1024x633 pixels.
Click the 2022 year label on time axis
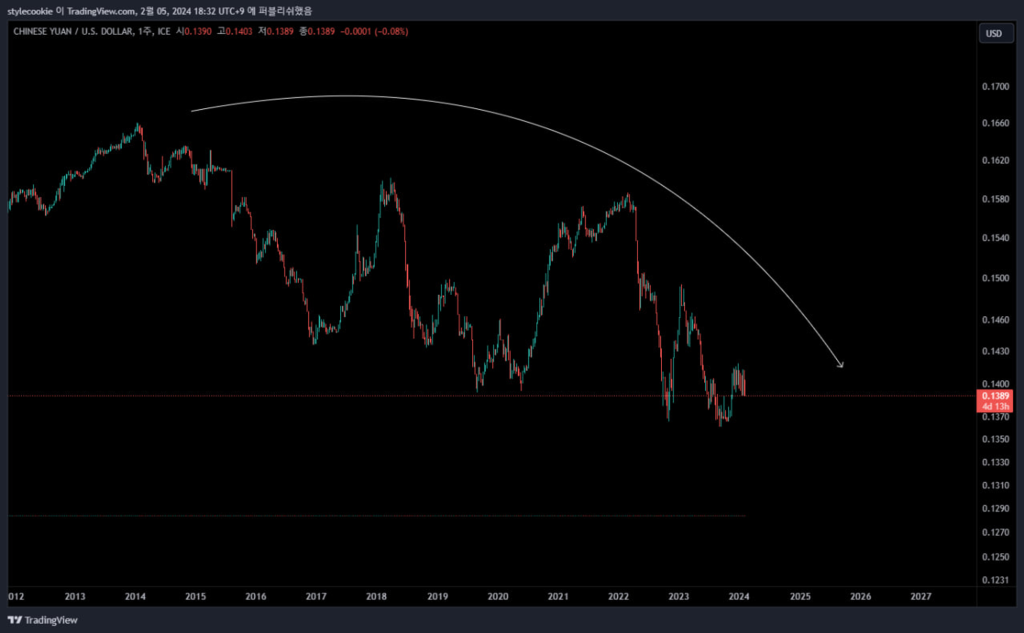[x=618, y=596]
